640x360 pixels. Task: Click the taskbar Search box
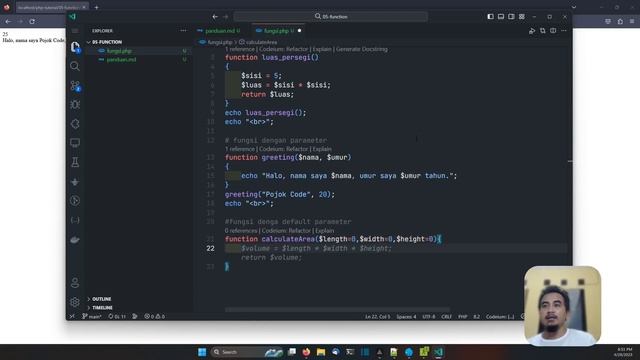click(x=248, y=352)
